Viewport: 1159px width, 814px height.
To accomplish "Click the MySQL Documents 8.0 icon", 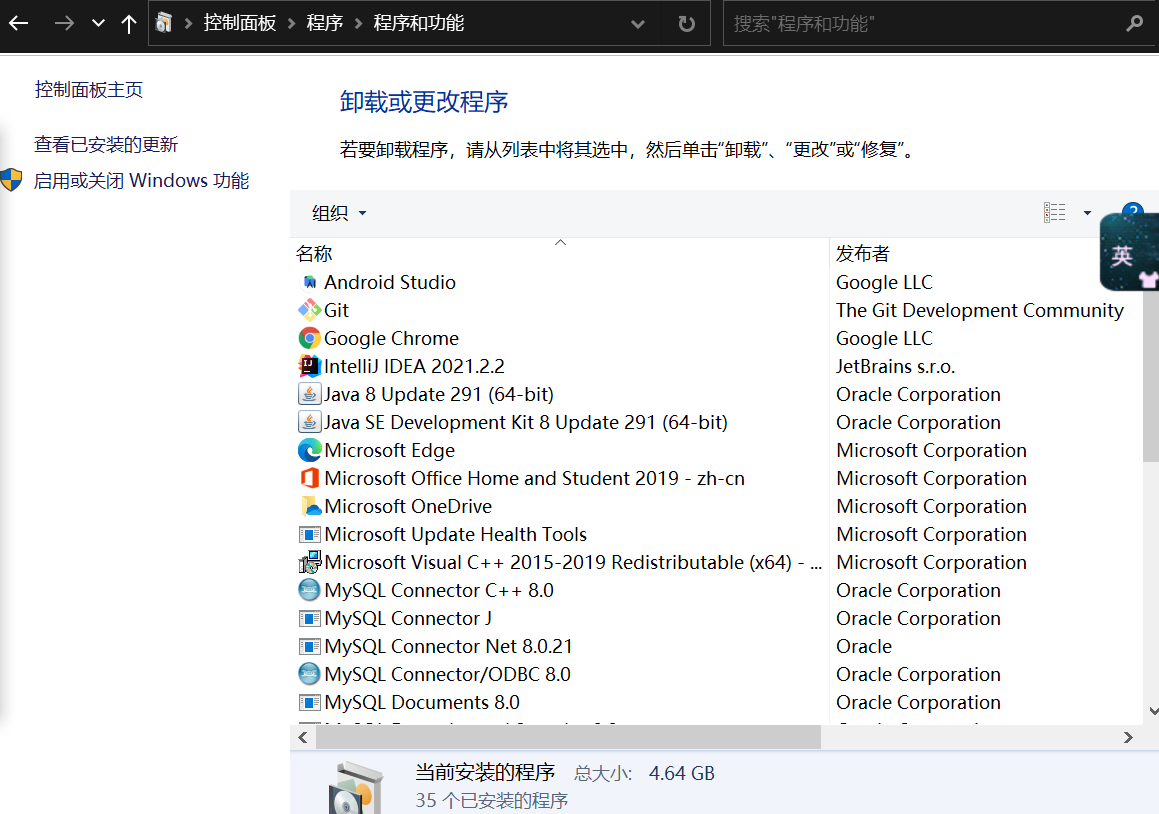I will [310, 702].
